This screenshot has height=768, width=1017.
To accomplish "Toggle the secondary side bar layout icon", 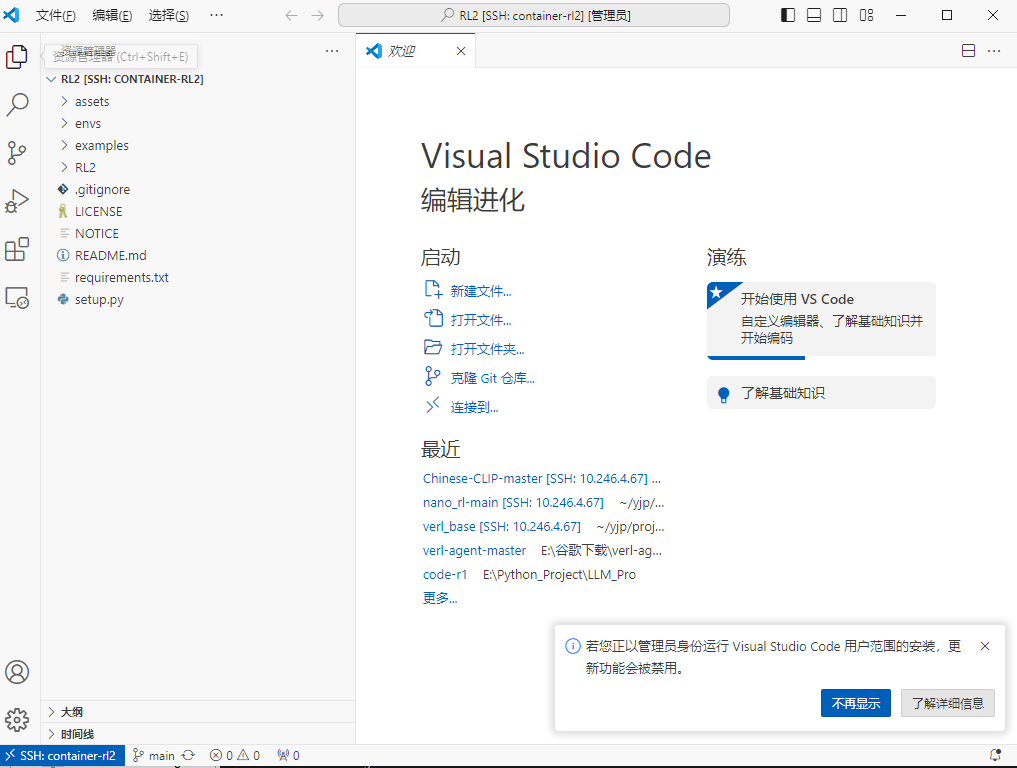I will coord(840,15).
